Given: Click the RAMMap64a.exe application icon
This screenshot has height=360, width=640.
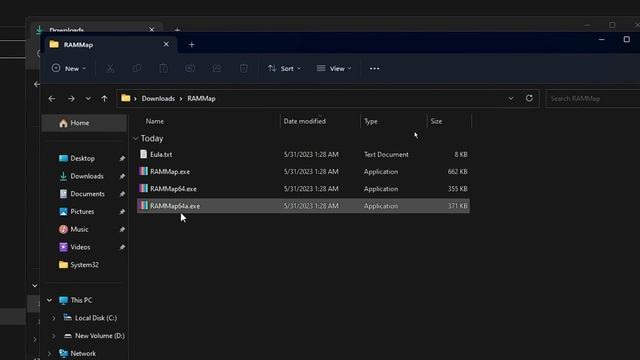Looking at the screenshot, I should coord(143,205).
